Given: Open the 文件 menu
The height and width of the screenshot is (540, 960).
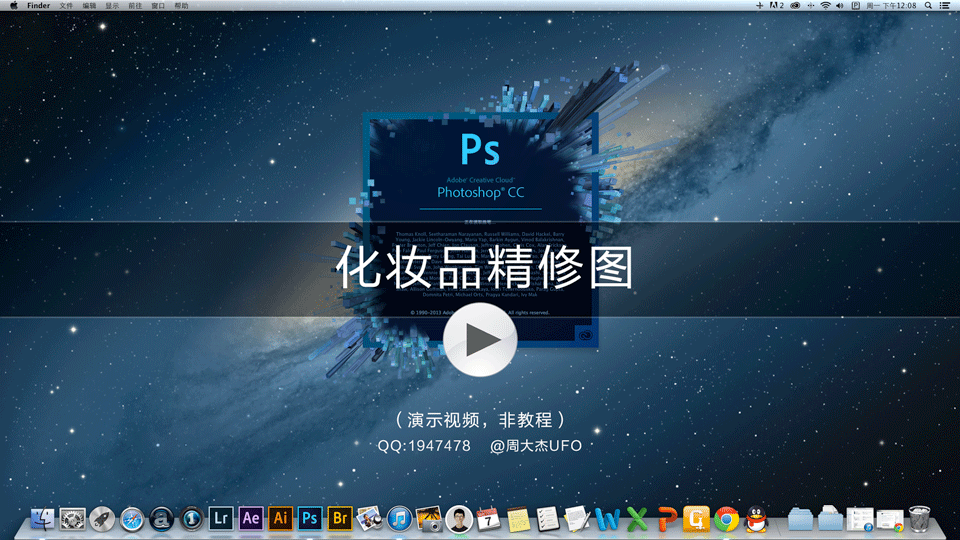Looking at the screenshot, I should coord(66,6).
